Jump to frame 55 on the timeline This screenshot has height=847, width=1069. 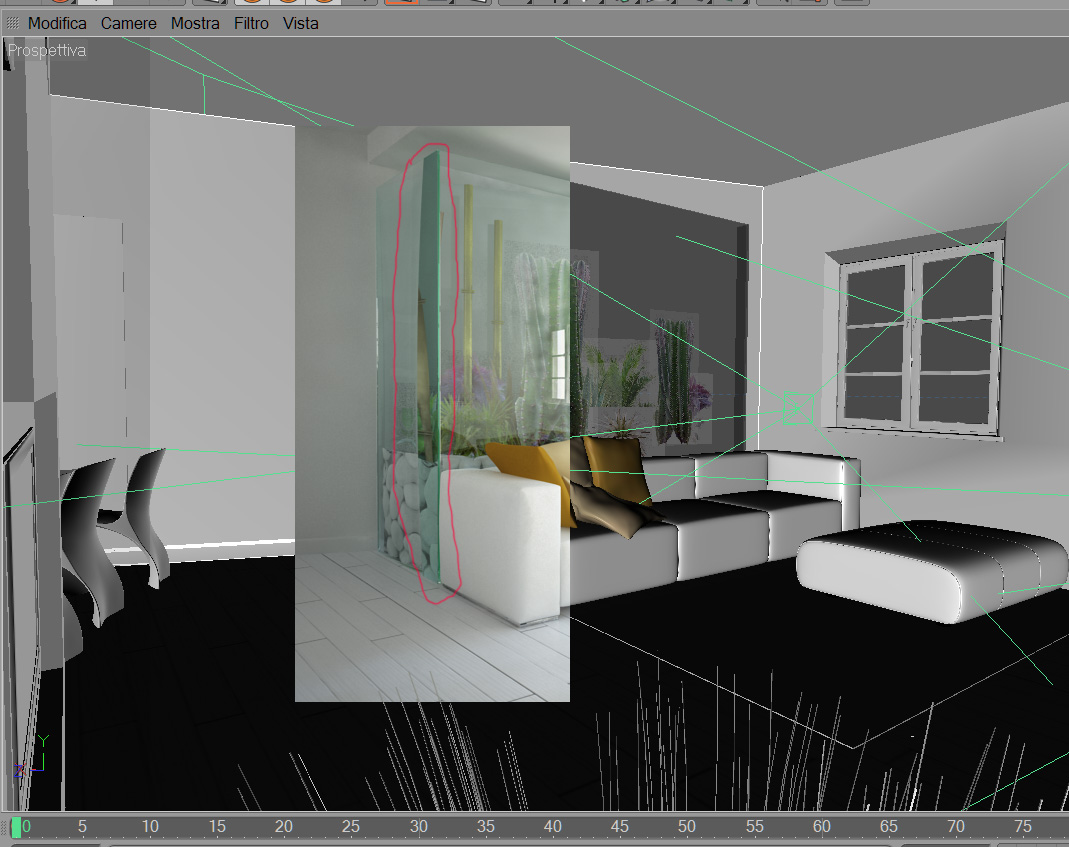point(754,827)
